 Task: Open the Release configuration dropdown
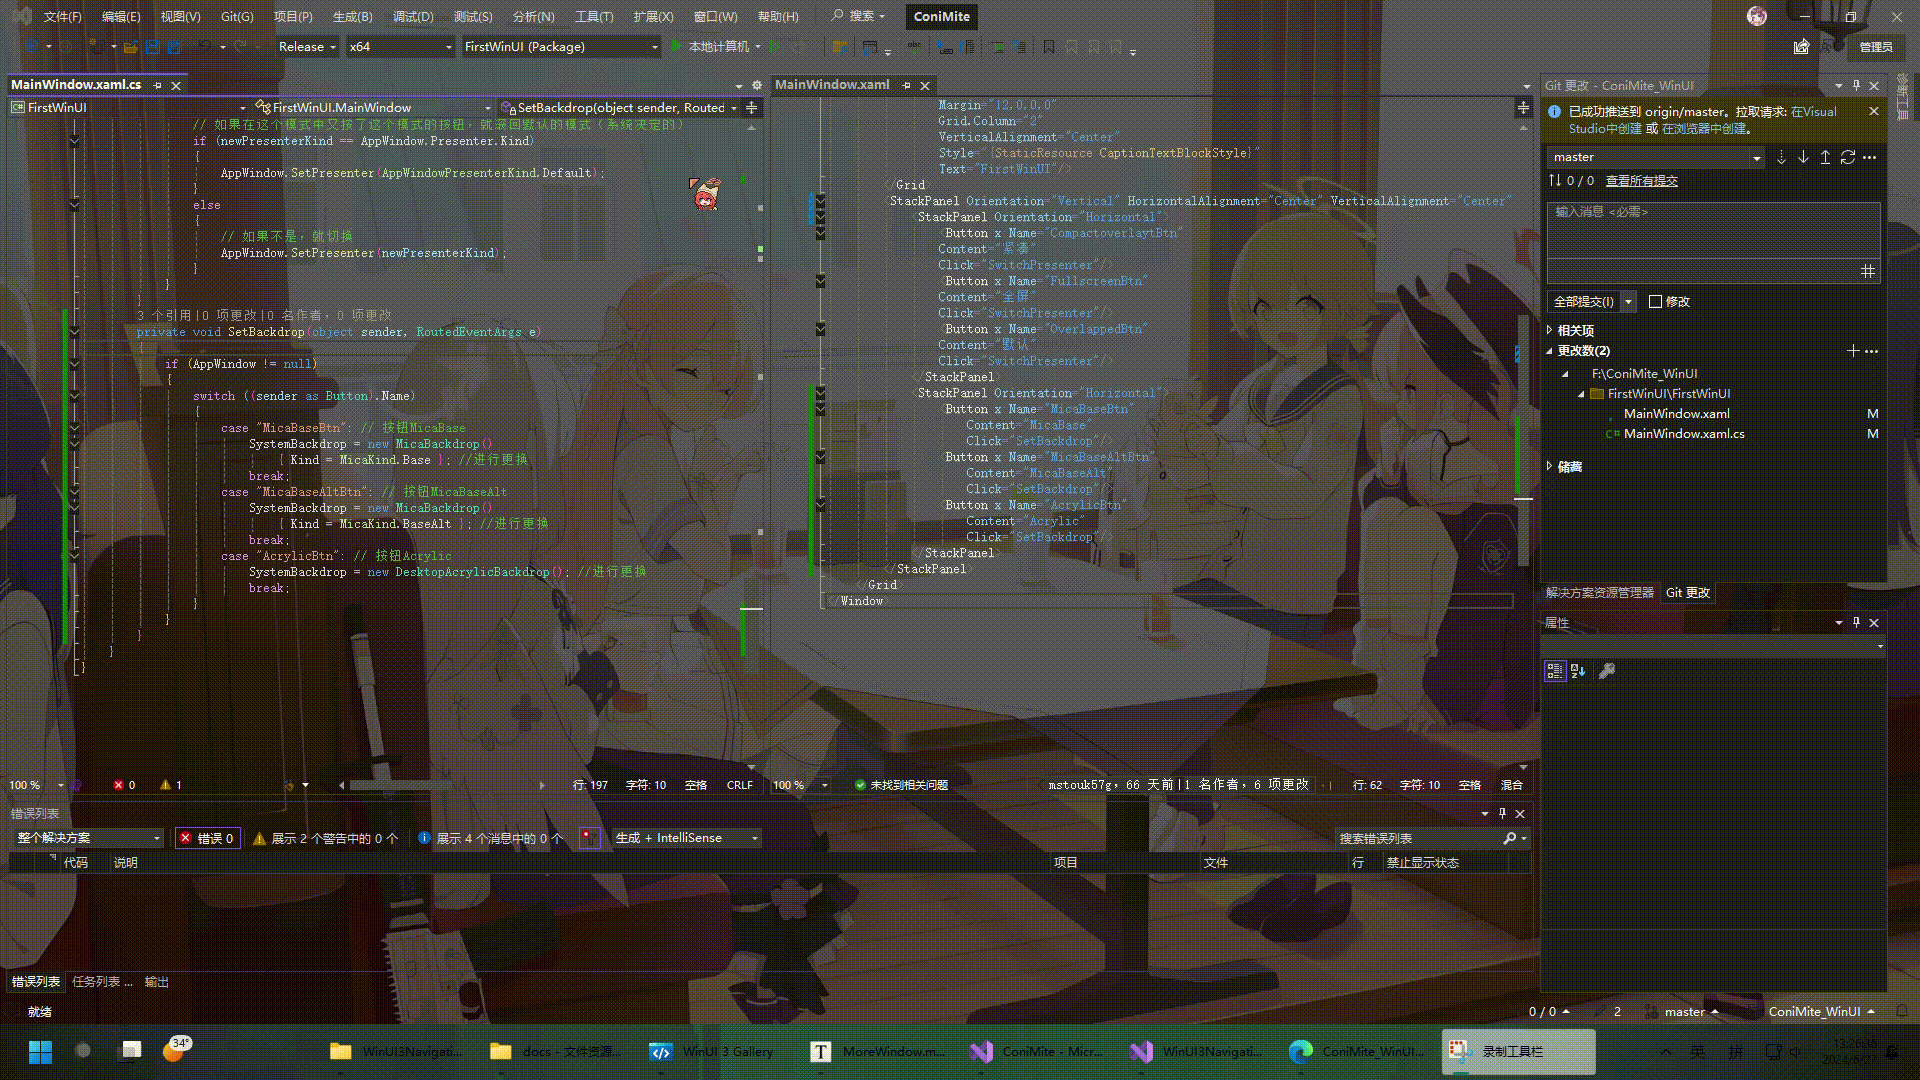307,46
